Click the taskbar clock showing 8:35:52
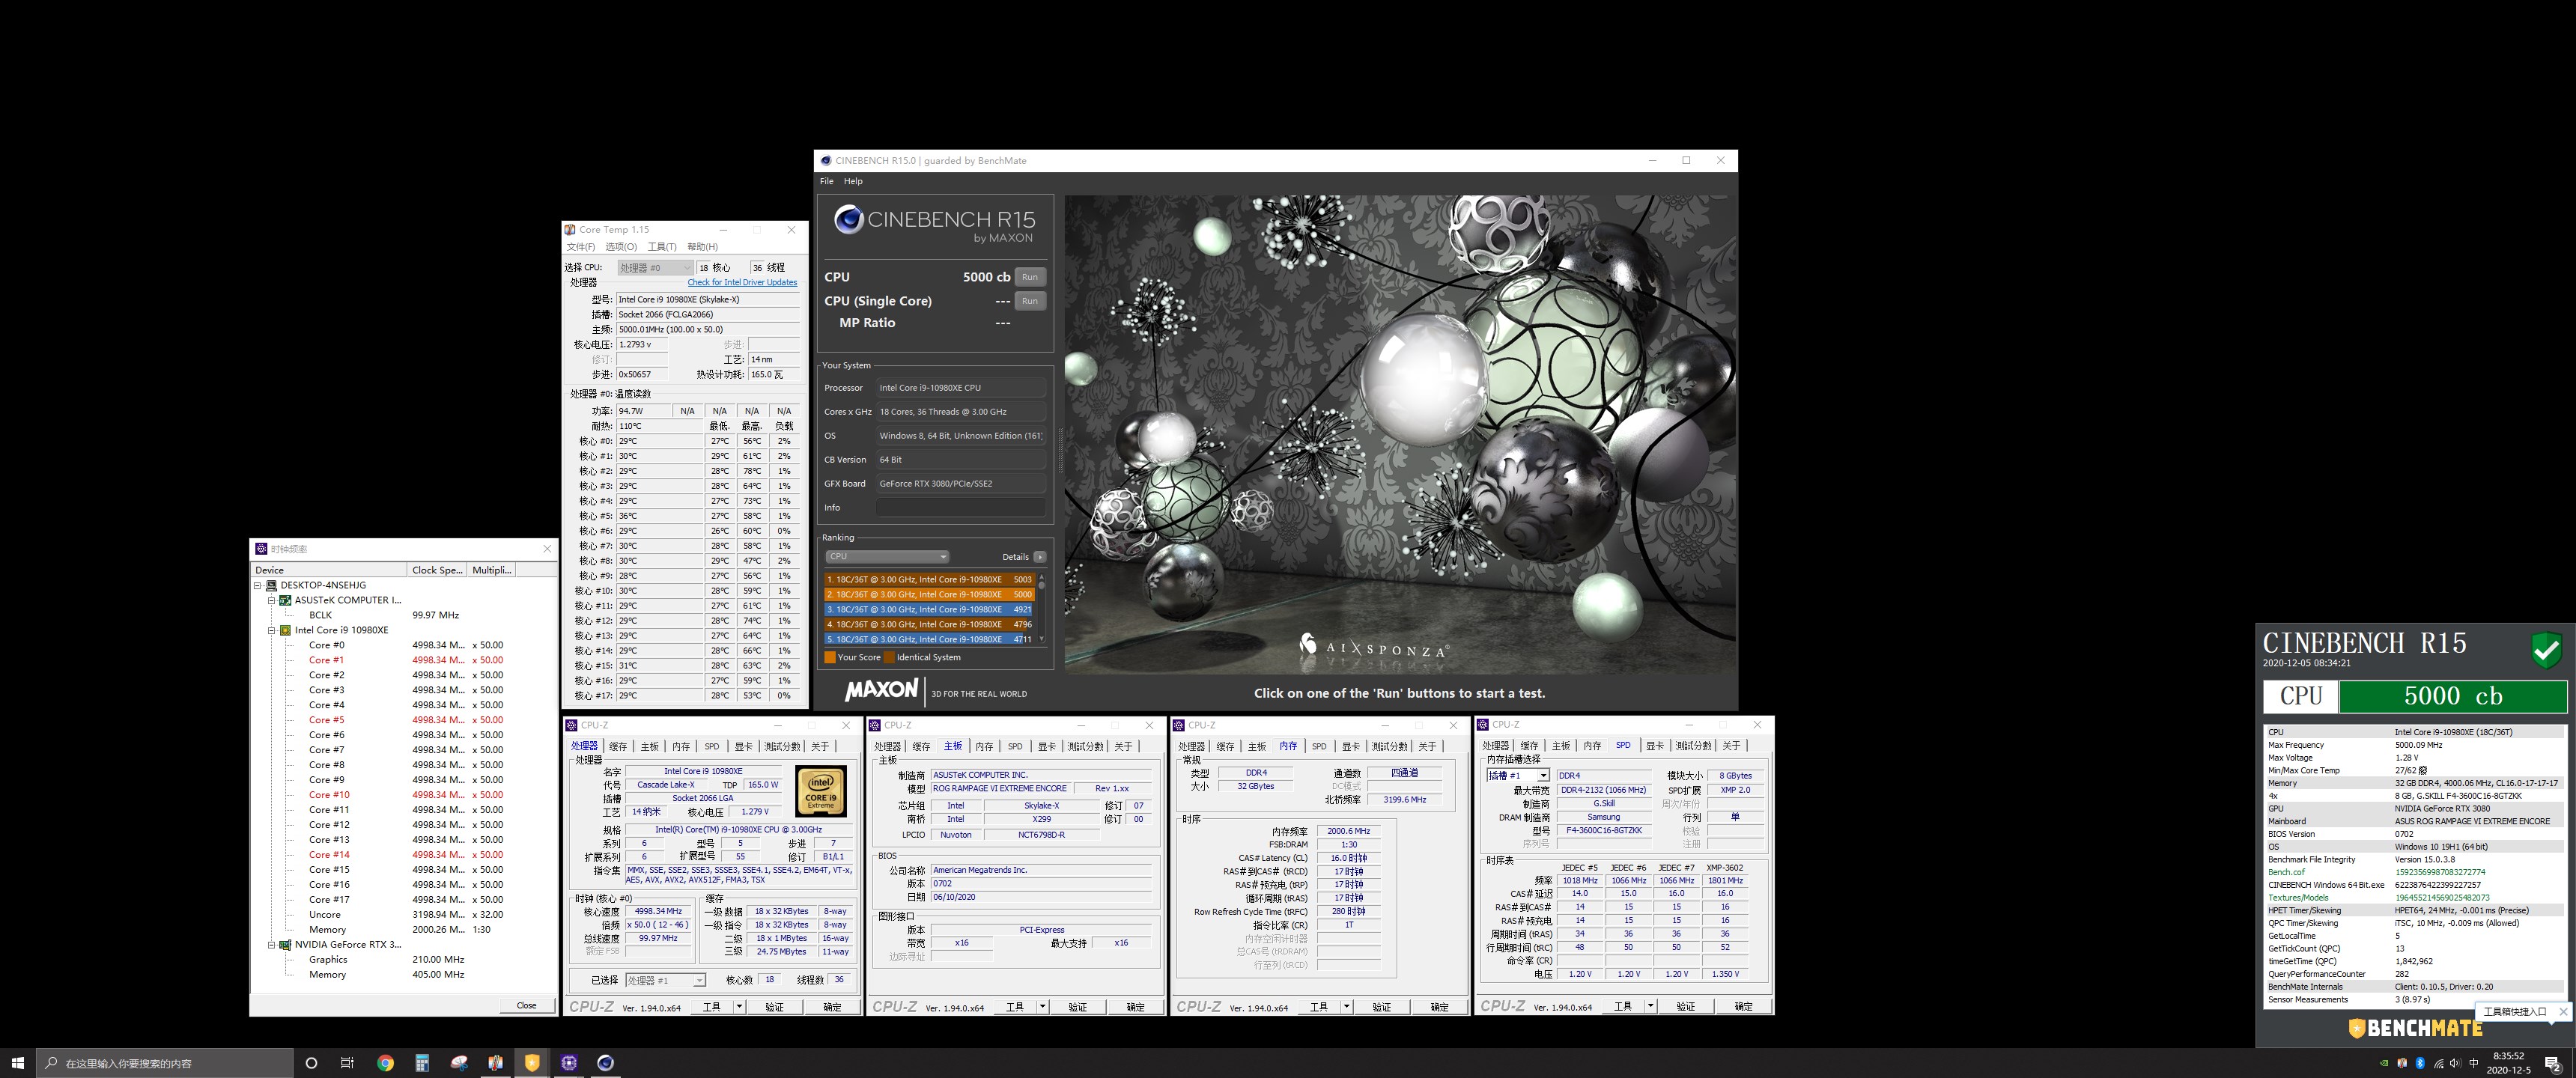Screen dimensions: 2576x1078 [2508, 1063]
